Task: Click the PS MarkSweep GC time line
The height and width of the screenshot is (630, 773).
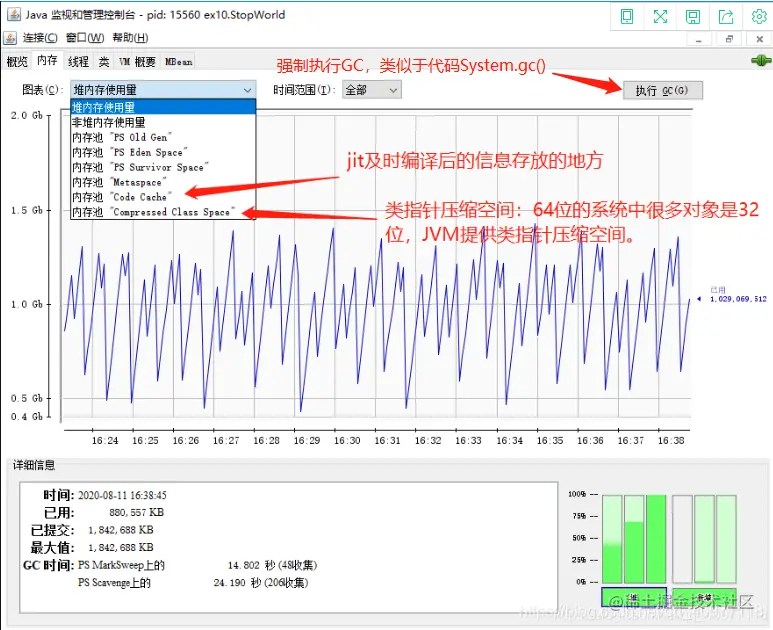Action: 197,565
